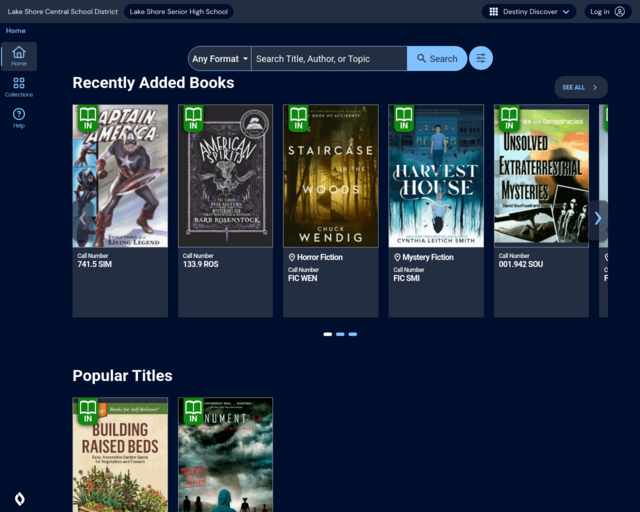Open the American Spirits book cover

pyautogui.click(x=225, y=176)
